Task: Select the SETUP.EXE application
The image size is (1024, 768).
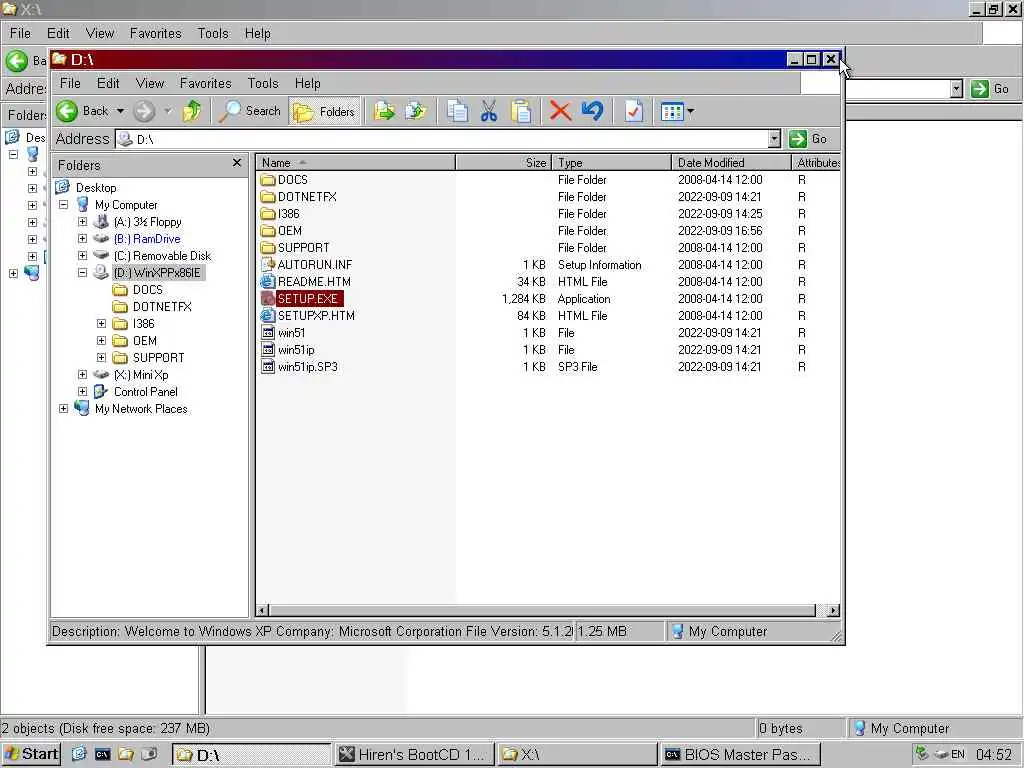Action: click(308, 298)
